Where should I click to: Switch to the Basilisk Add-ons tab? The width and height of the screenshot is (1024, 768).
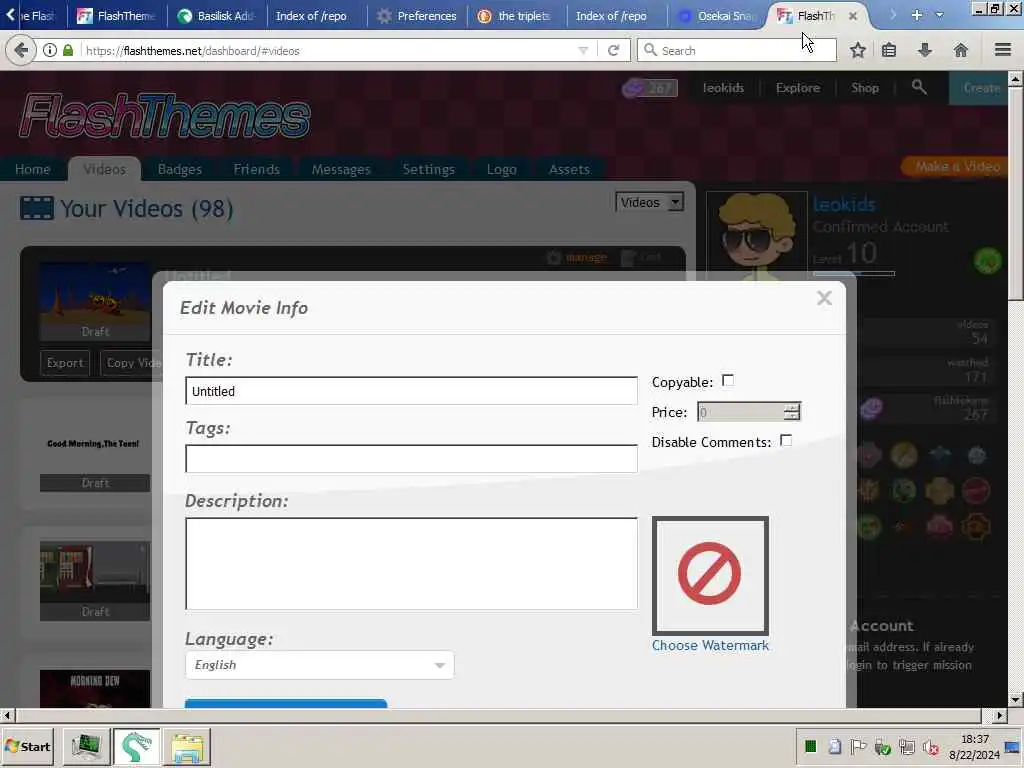tap(216, 16)
